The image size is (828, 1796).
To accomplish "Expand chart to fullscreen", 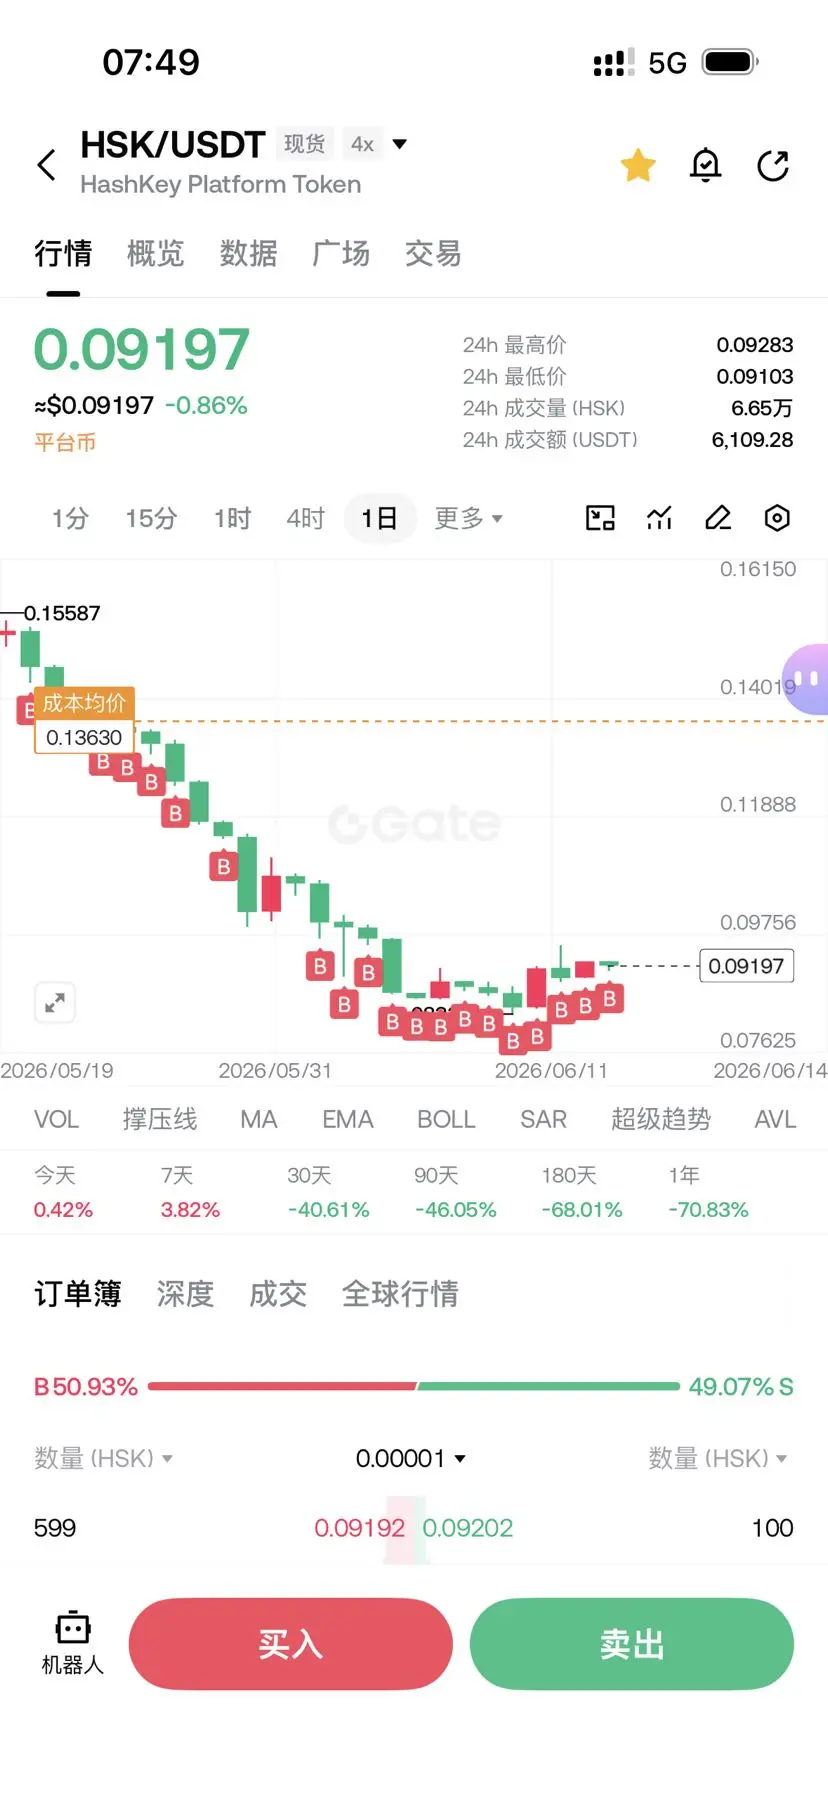I will [x=55, y=1002].
